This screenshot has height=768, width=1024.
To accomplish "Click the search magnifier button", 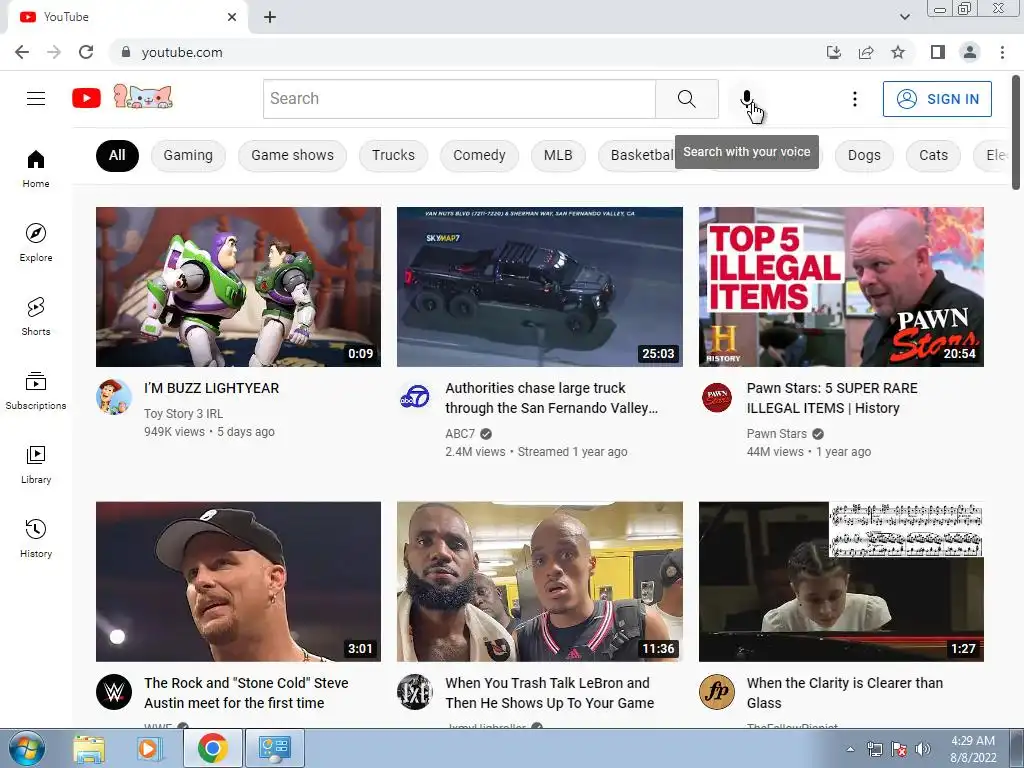I will pos(686,99).
